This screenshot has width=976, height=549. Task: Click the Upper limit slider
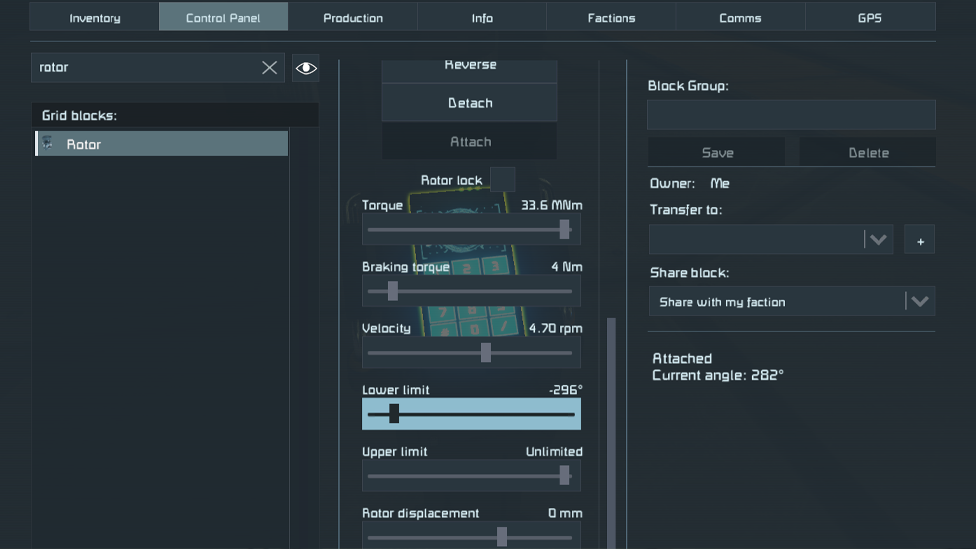point(471,476)
